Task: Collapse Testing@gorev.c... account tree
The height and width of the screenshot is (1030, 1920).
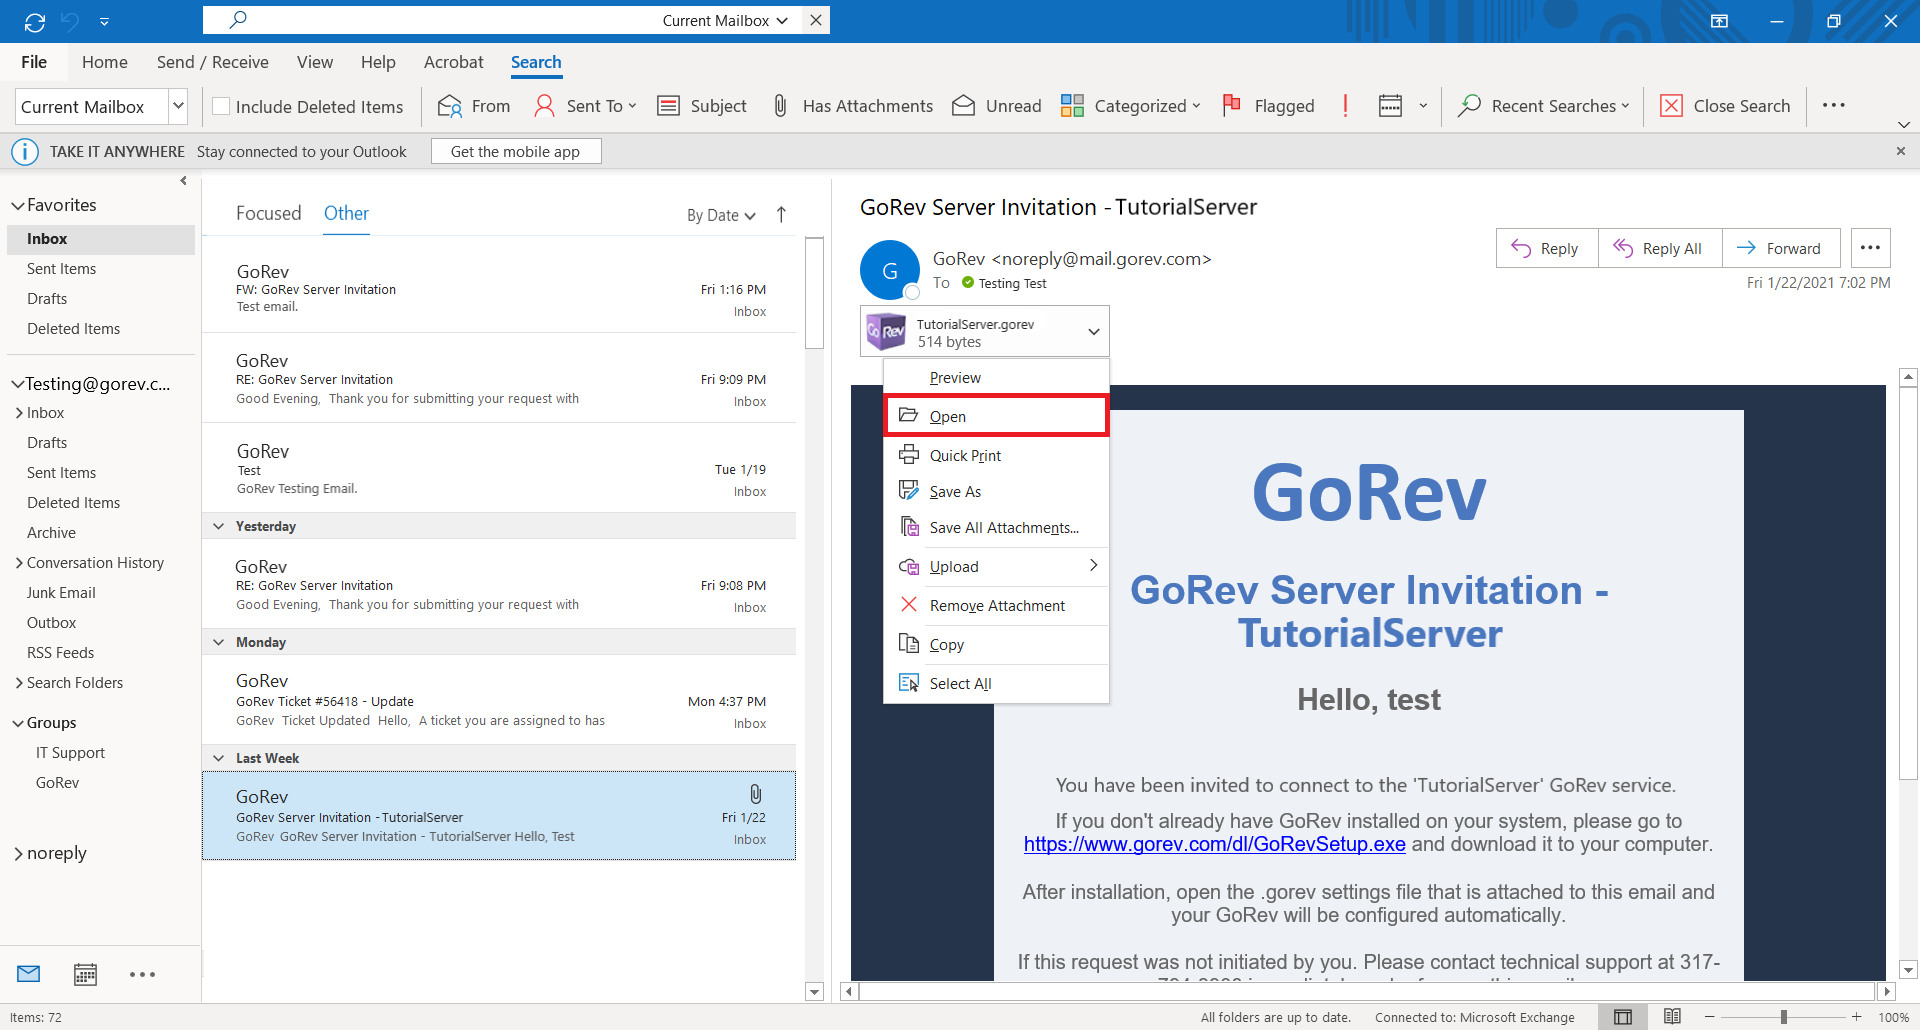Action: point(17,384)
